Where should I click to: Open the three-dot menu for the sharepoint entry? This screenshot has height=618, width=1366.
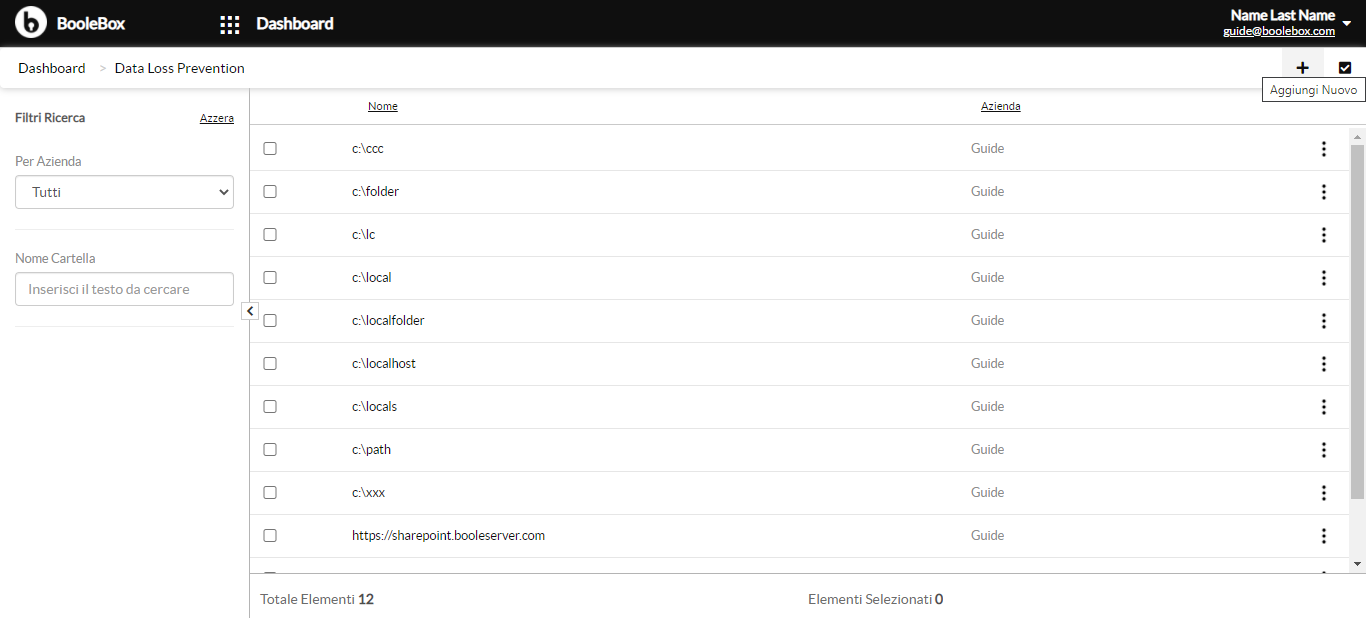[1324, 536]
